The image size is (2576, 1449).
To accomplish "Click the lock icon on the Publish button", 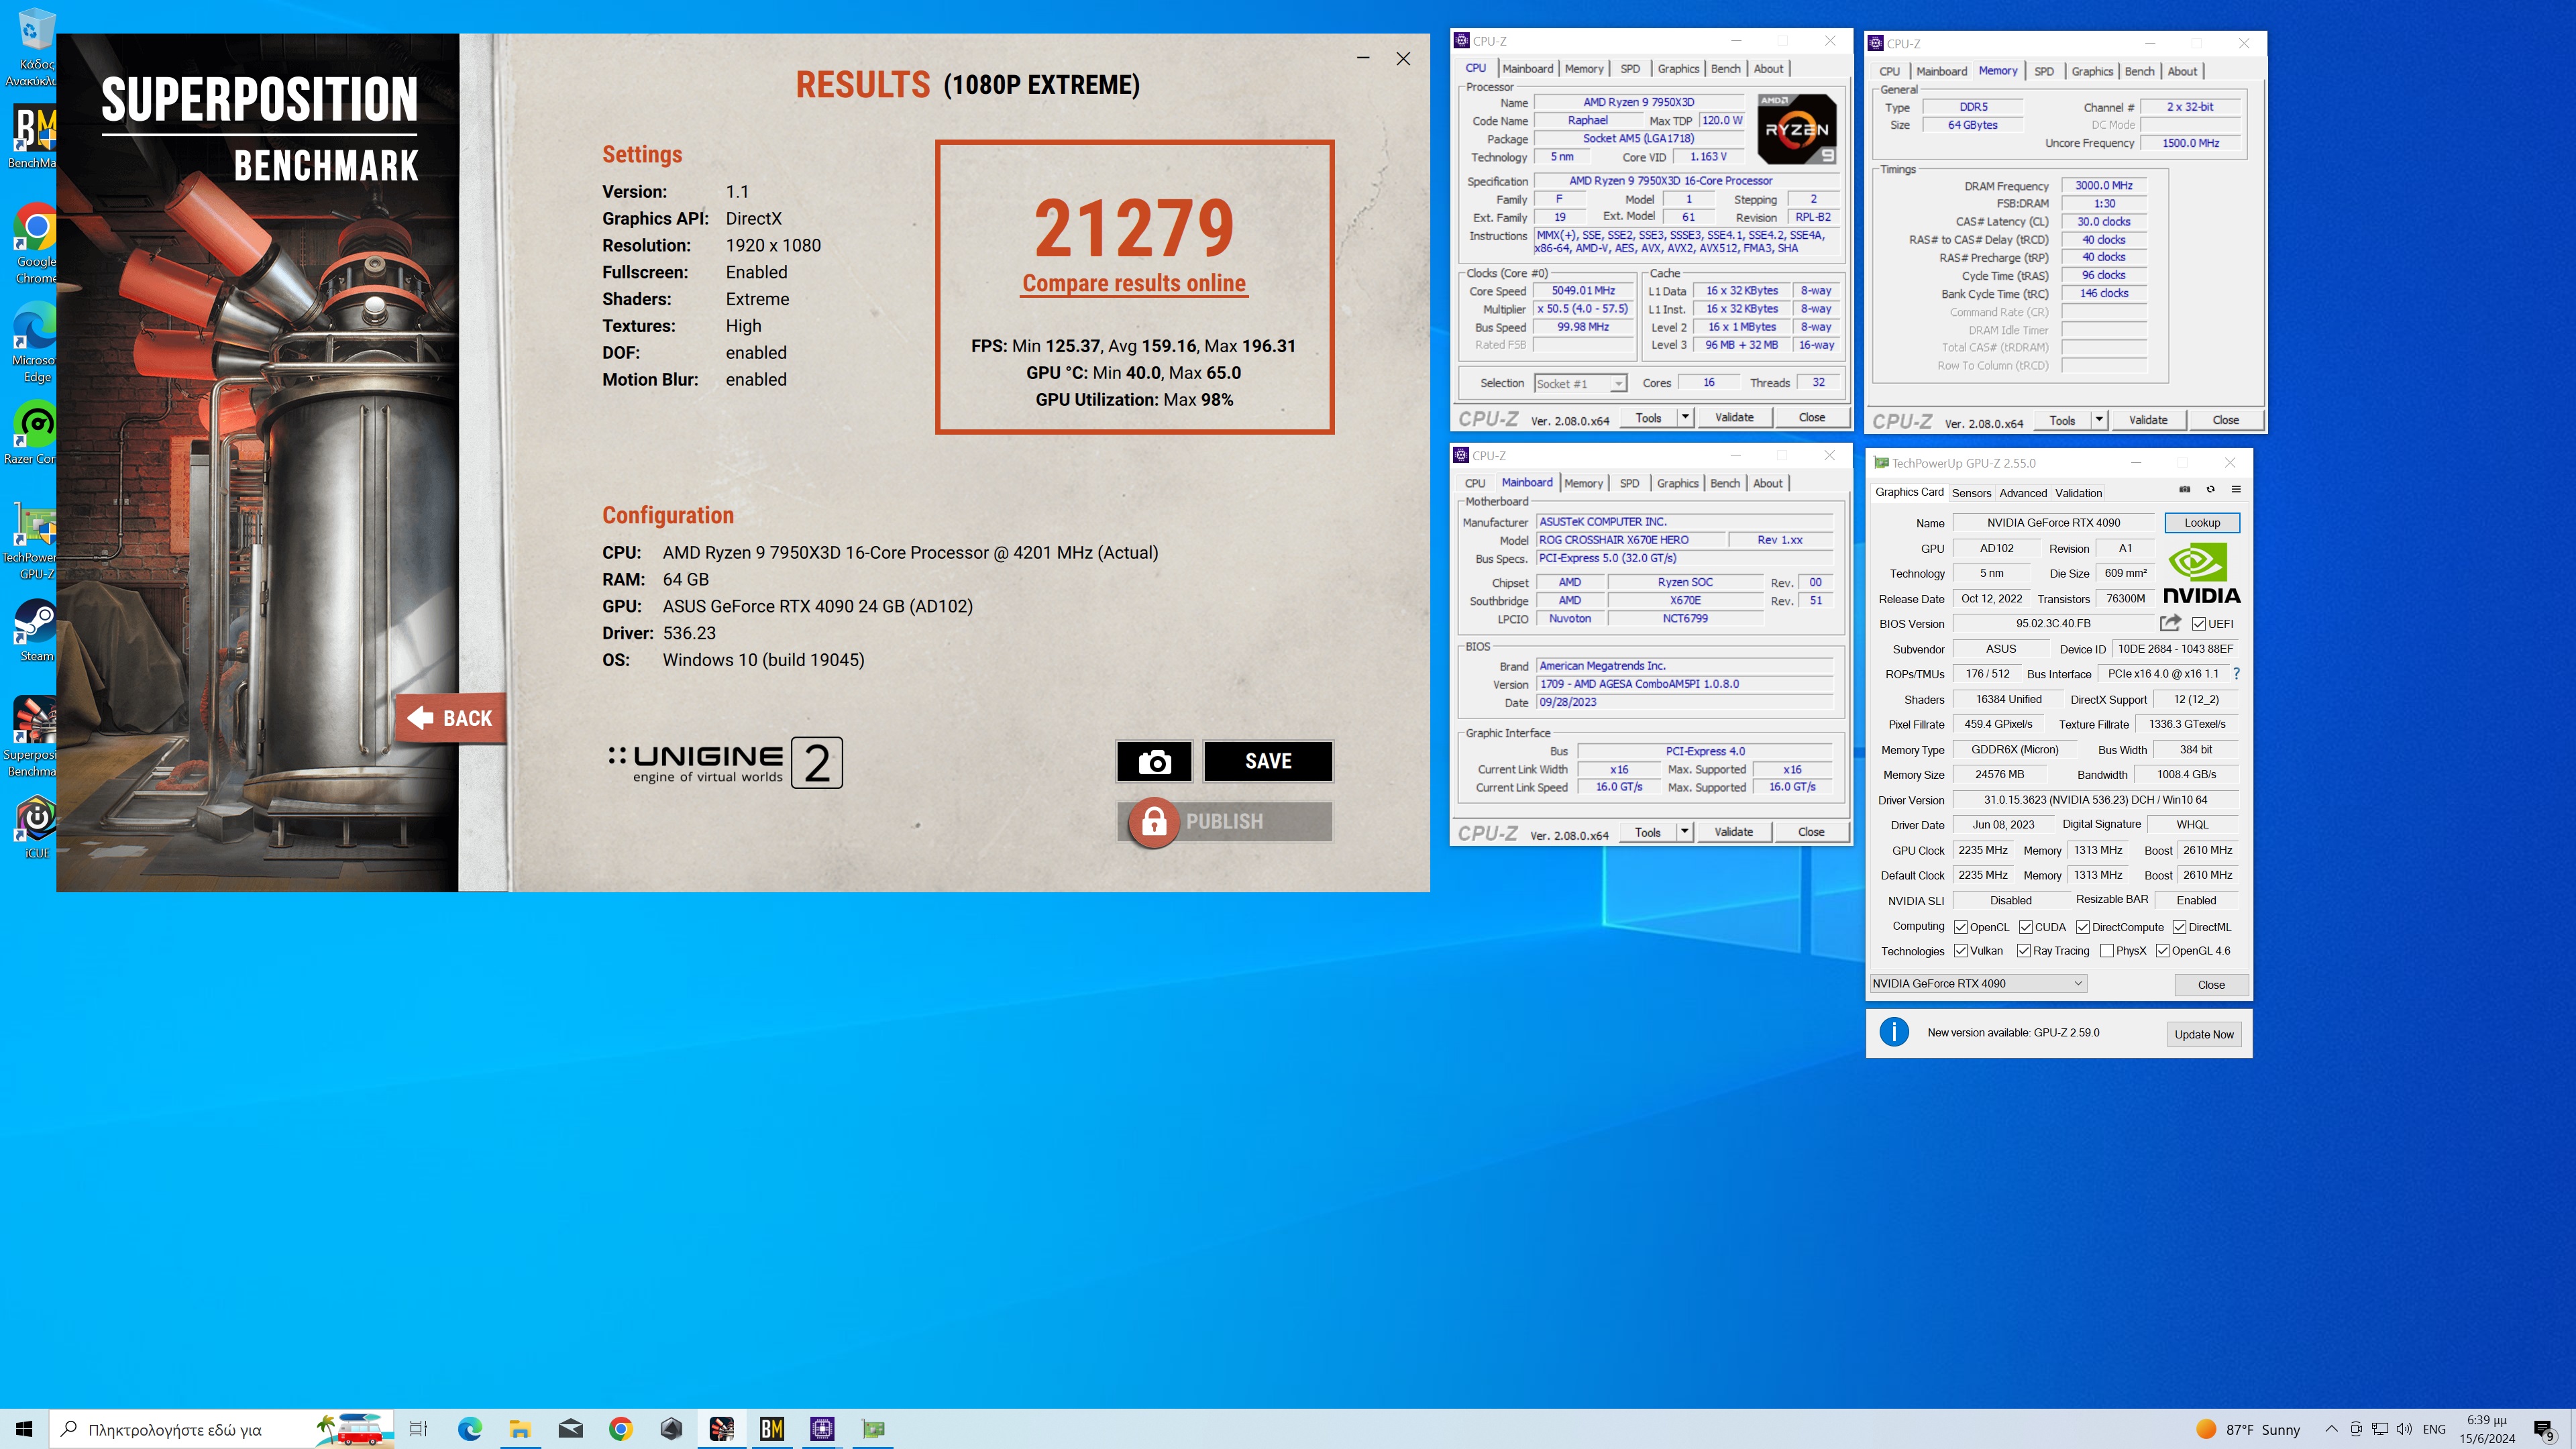I will click(x=1154, y=822).
